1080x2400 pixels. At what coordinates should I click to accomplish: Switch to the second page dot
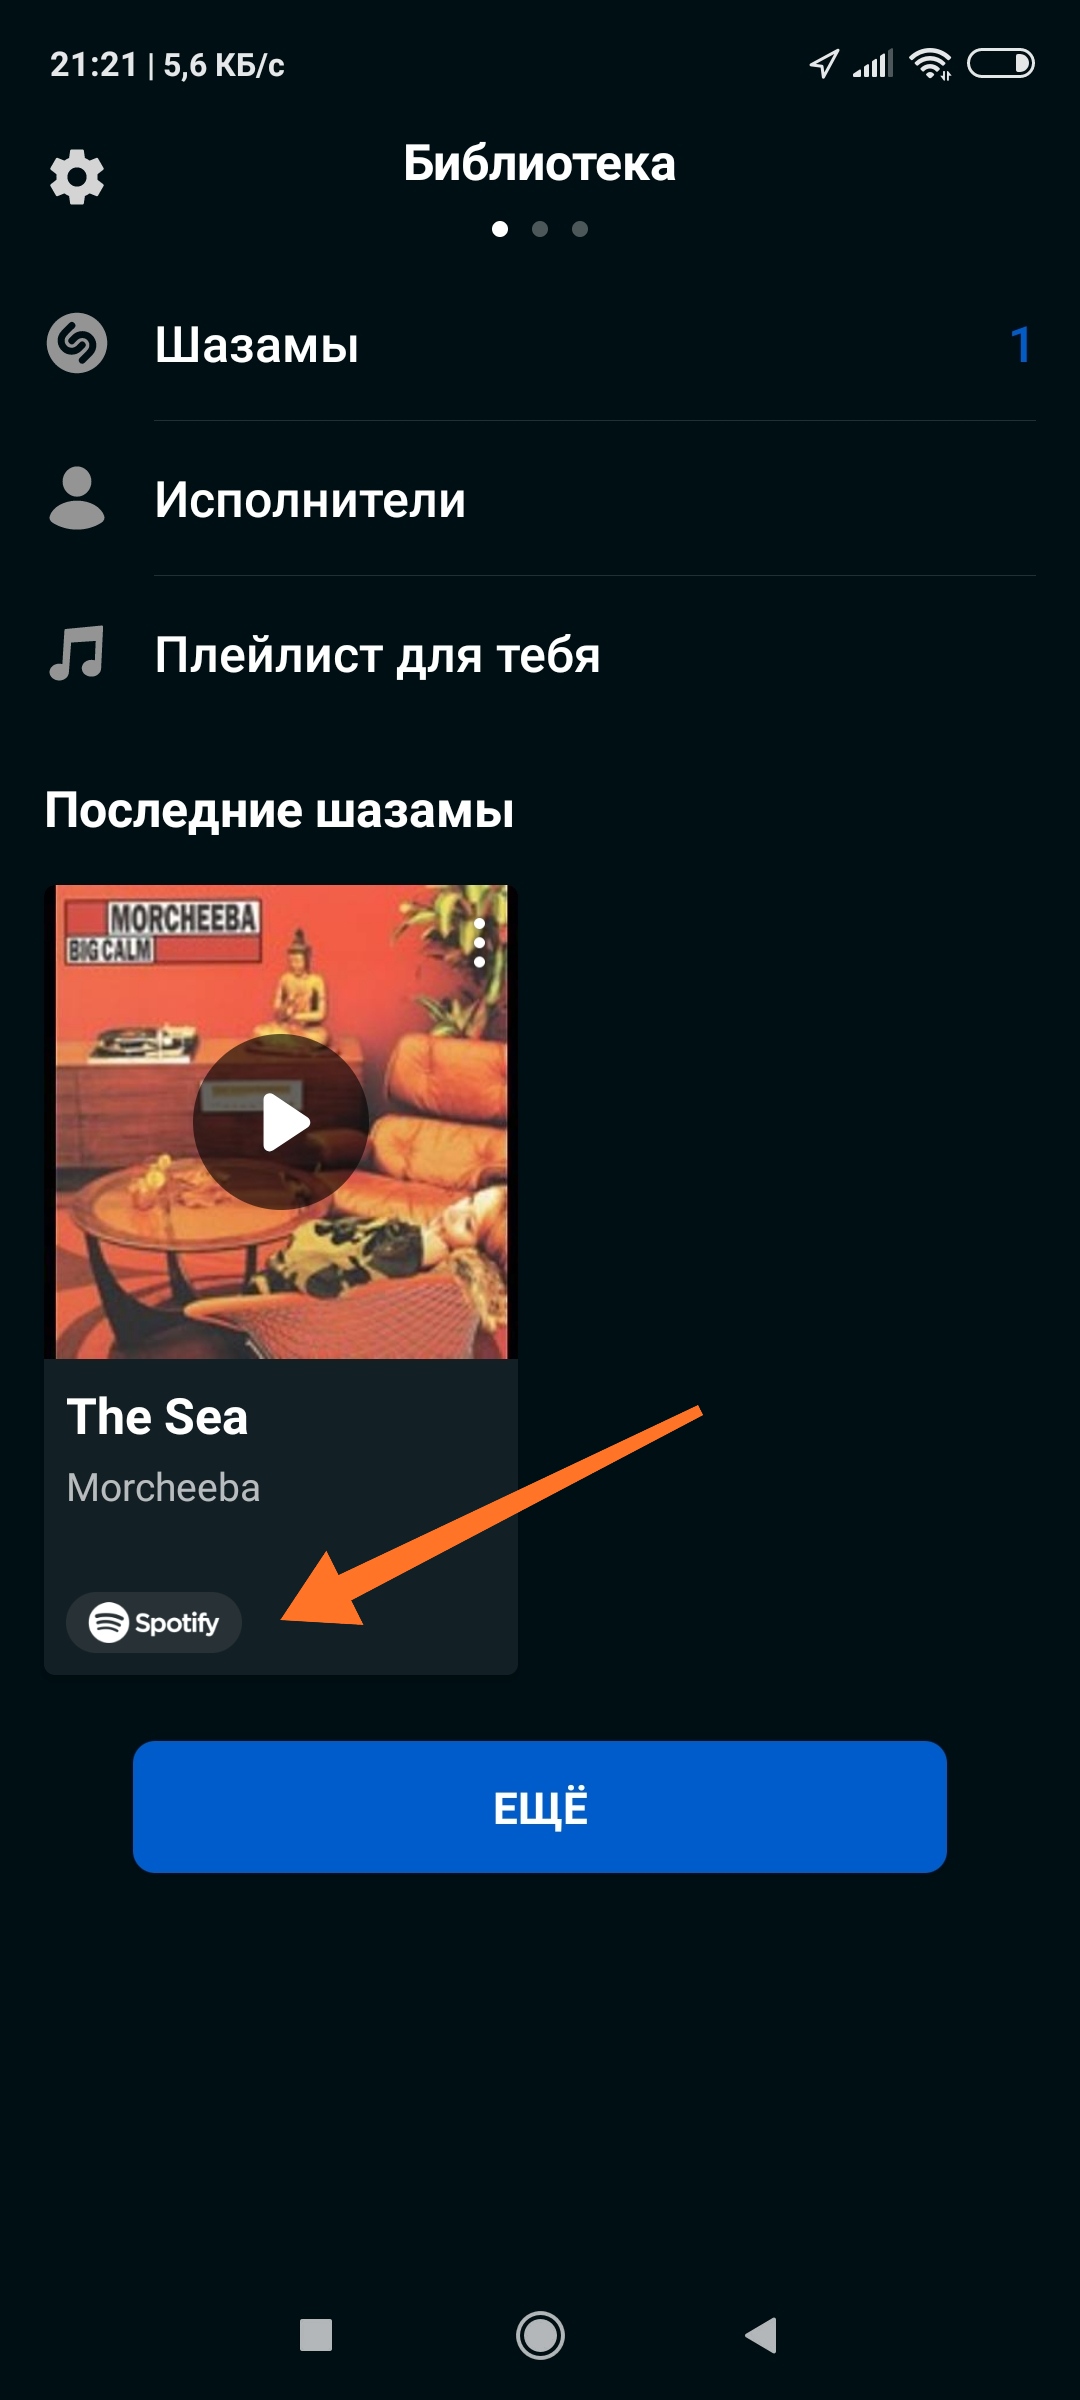pyautogui.click(x=540, y=229)
